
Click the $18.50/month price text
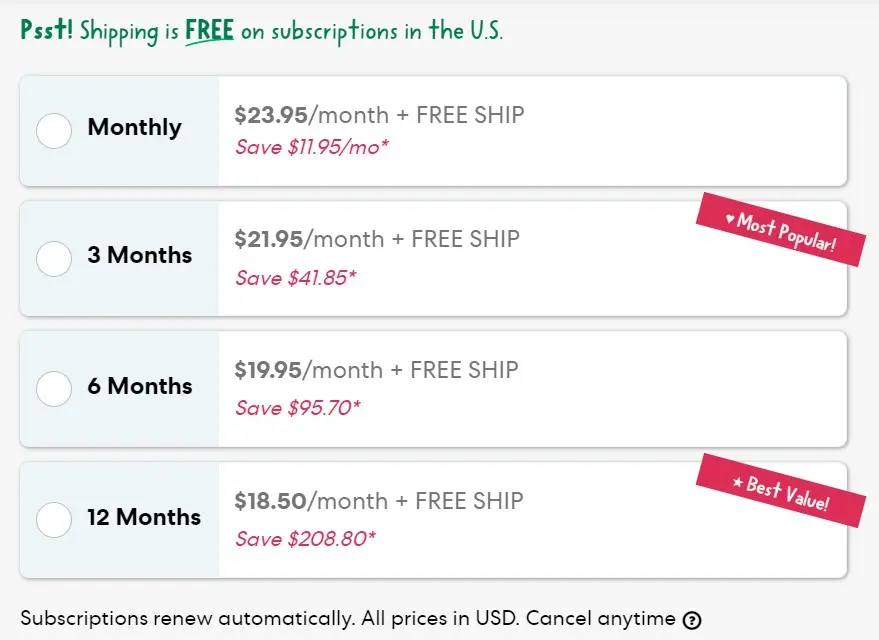[x=311, y=501]
